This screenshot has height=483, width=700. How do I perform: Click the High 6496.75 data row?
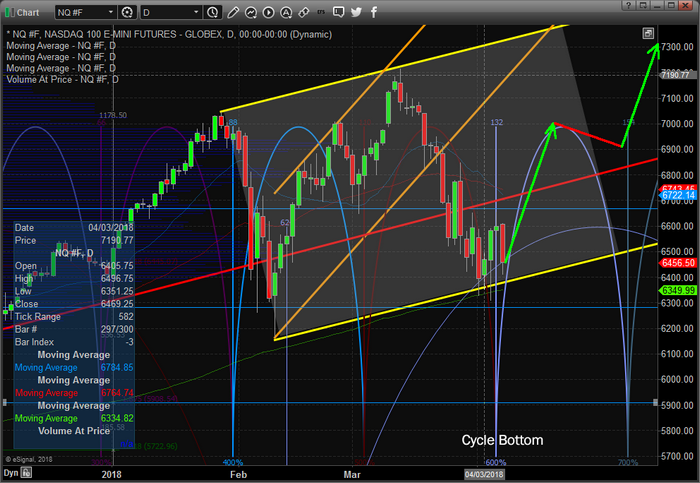[74, 279]
